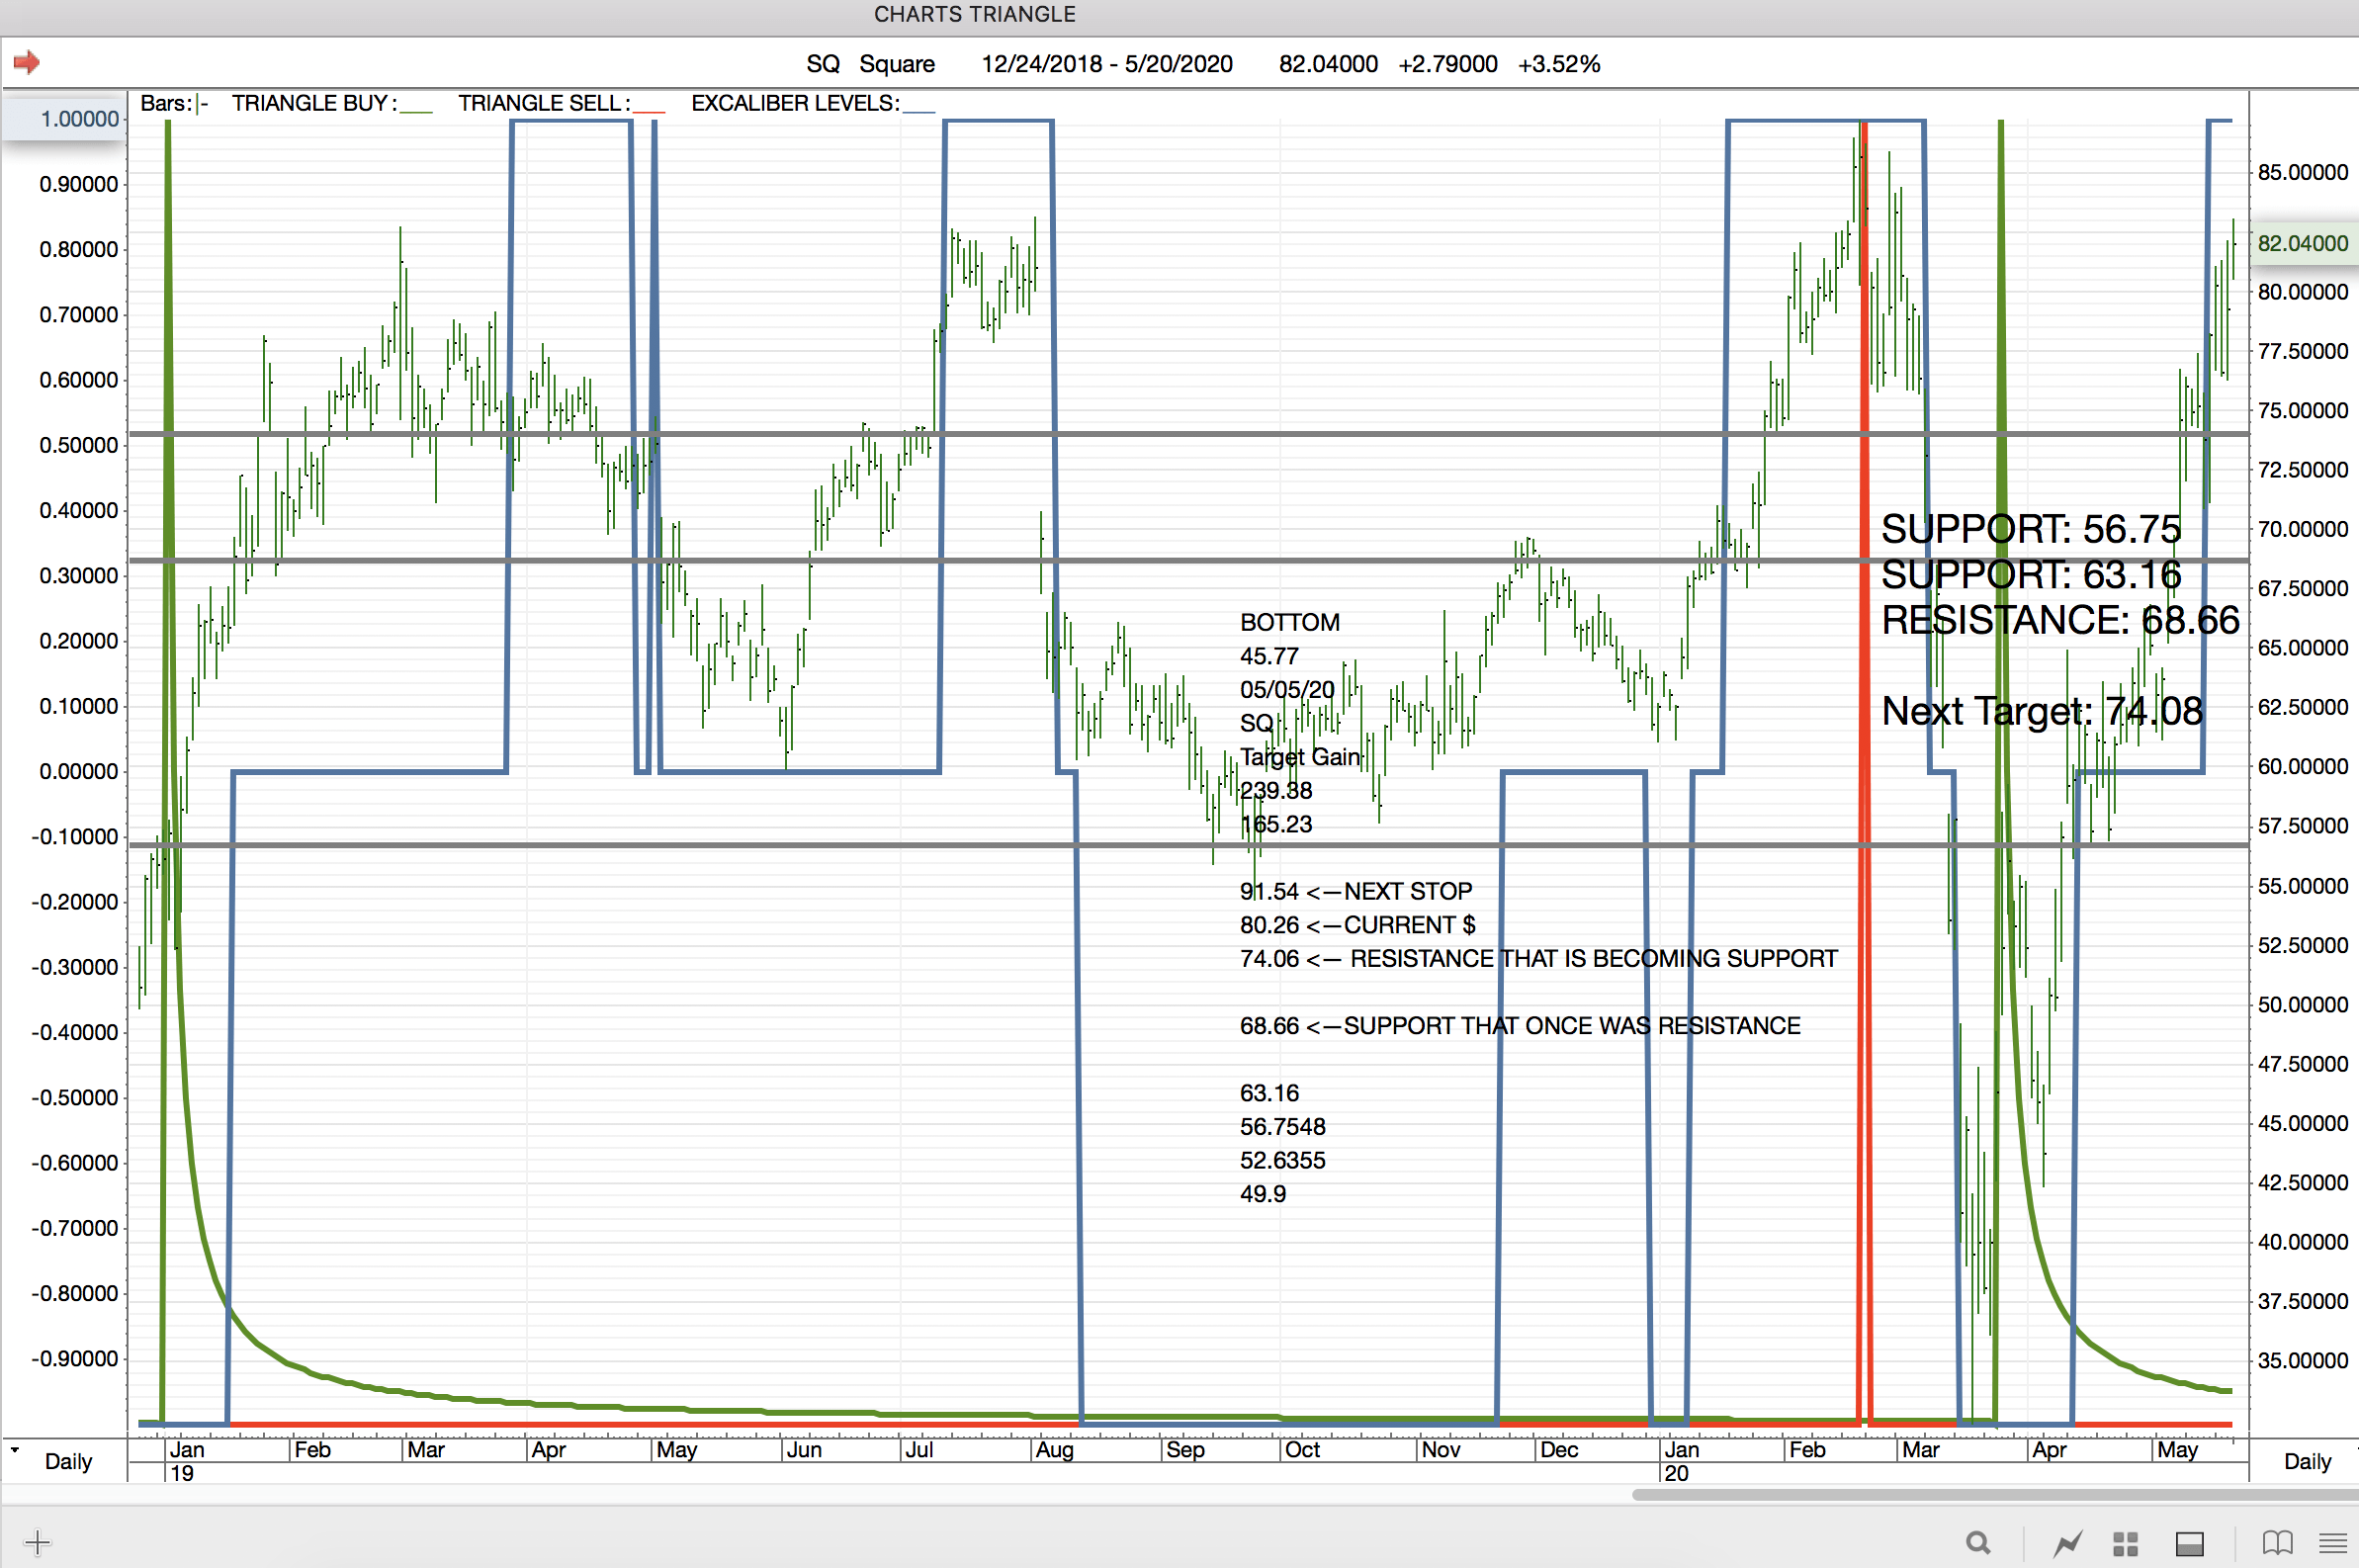Screen dimensions: 2359x1568
Task: Select the chart line style icon
Action: (2067, 1543)
